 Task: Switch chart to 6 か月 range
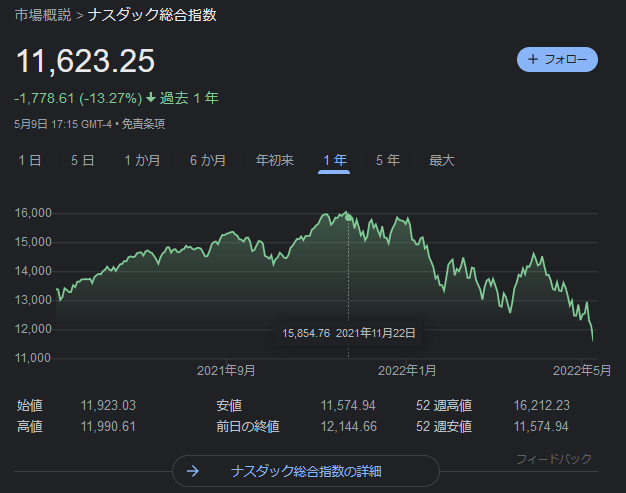208,160
